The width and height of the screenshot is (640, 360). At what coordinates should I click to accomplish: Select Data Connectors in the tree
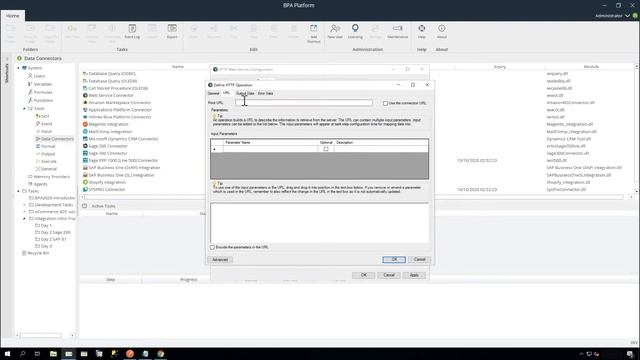[57, 139]
